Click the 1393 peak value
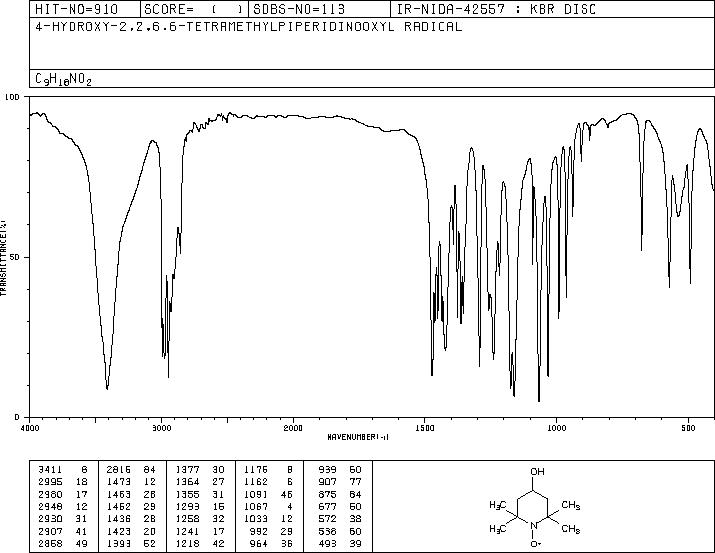The height and width of the screenshot is (553, 715). 119,543
